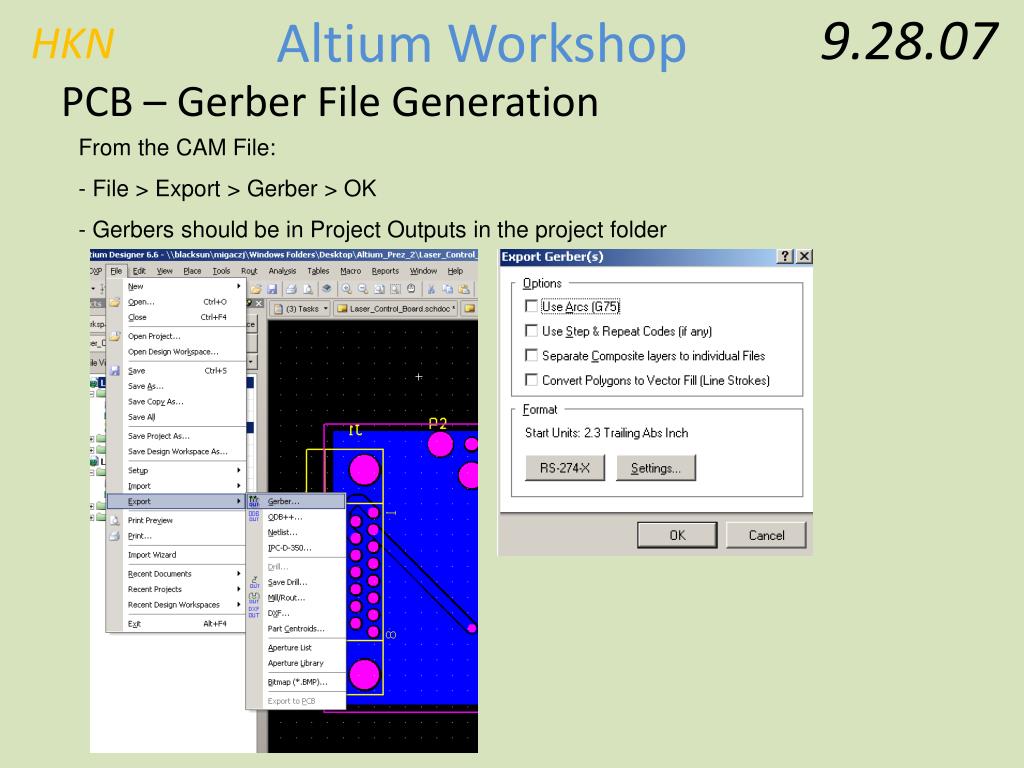
Task: Click the mill OUT icon beside Mill/Rout
Action: (254, 598)
